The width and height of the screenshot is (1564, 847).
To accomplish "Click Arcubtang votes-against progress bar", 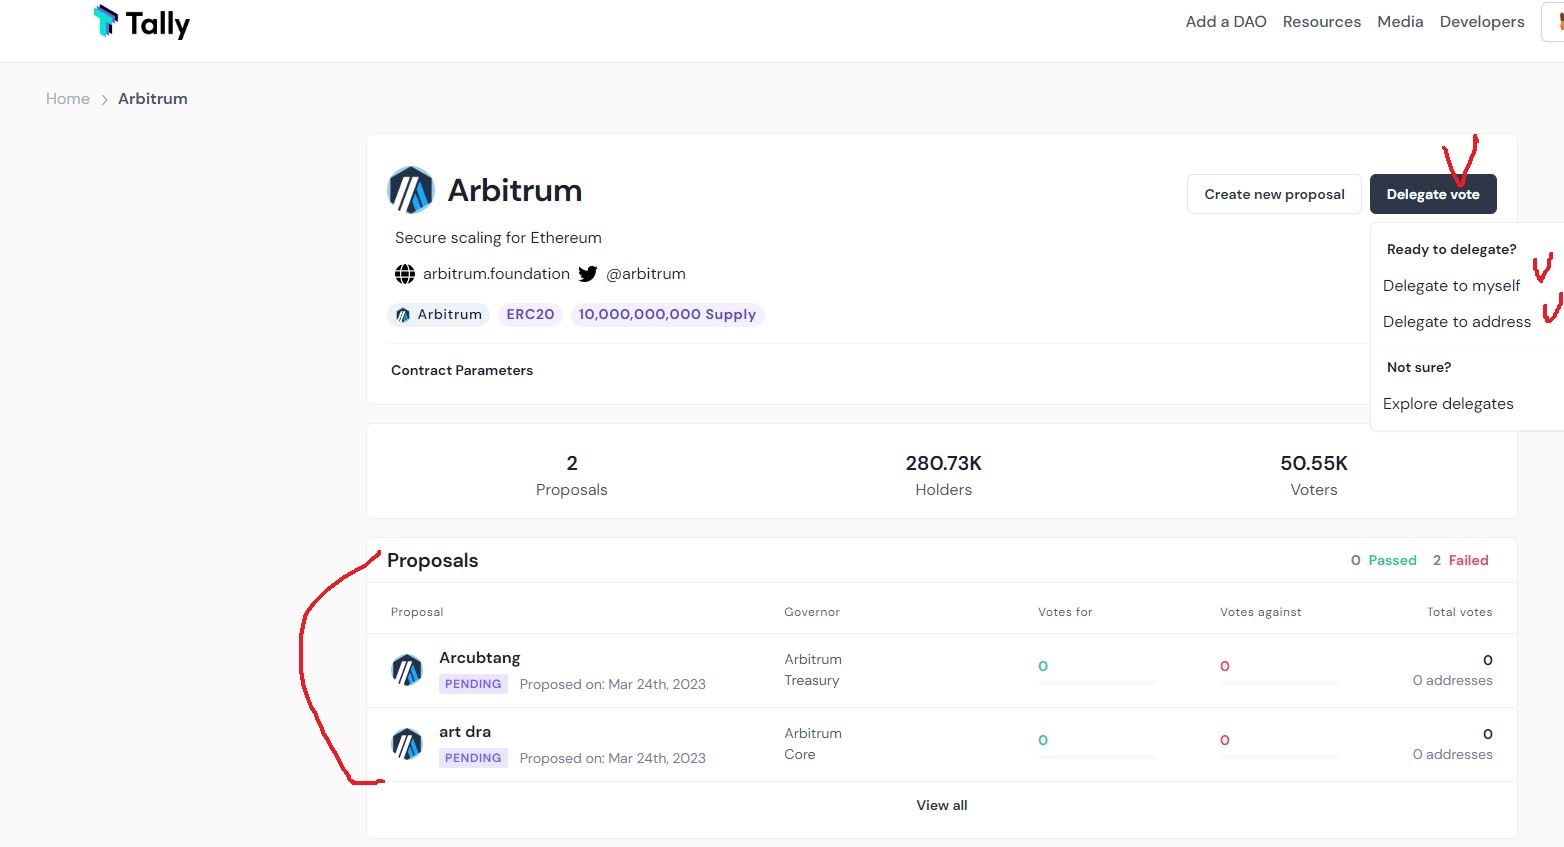I will (x=1279, y=683).
